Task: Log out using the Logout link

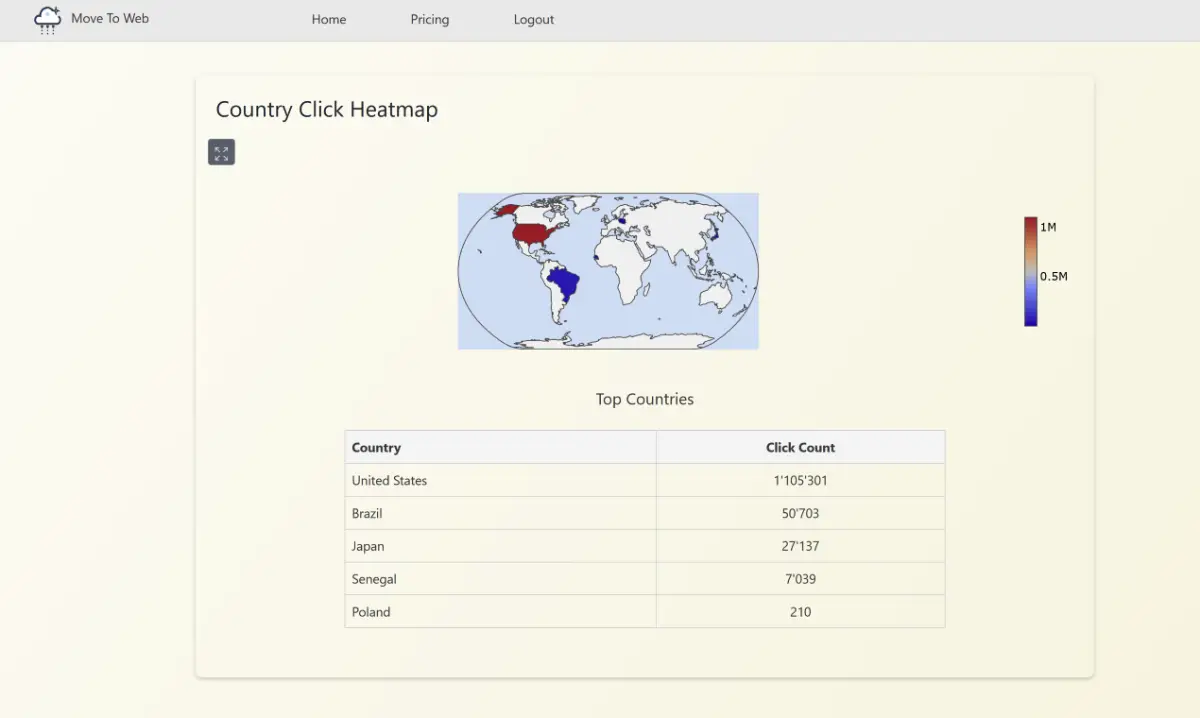Action: [x=533, y=19]
